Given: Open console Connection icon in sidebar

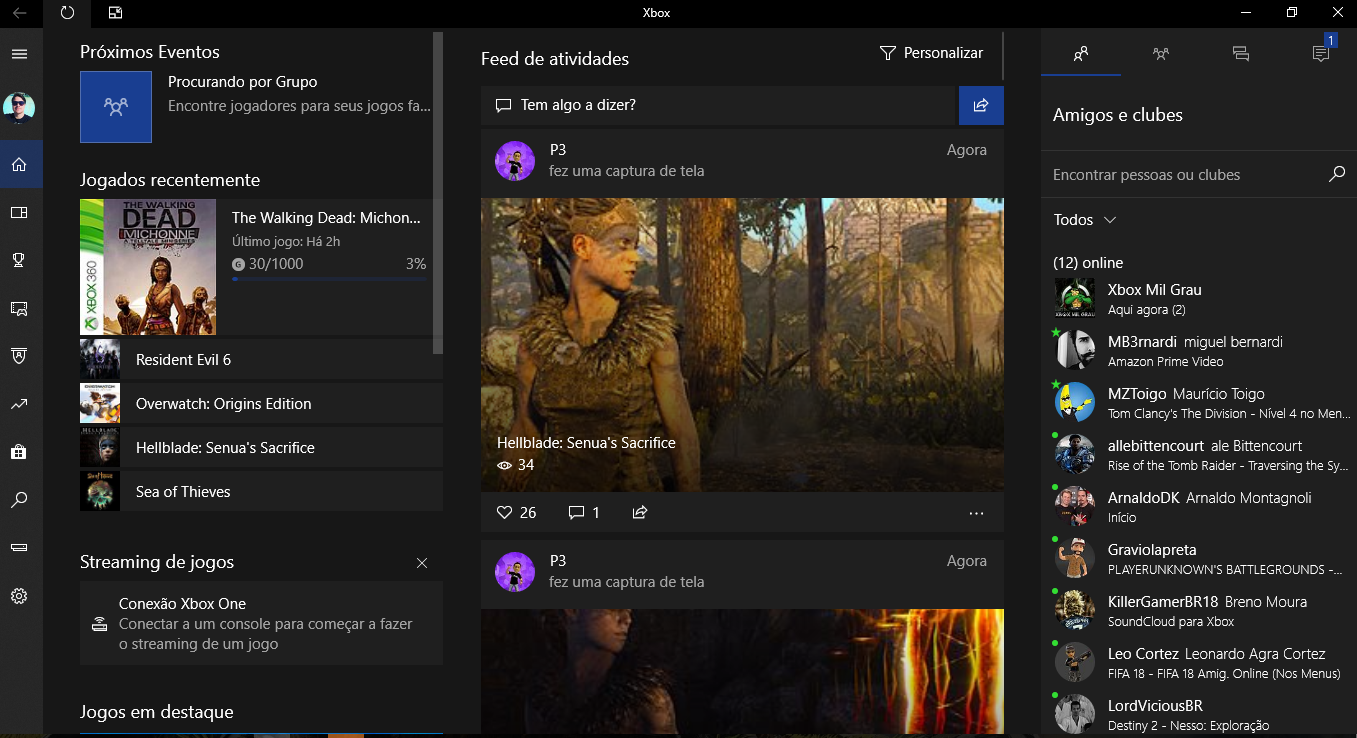Looking at the screenshot, I should coord(19,548).
